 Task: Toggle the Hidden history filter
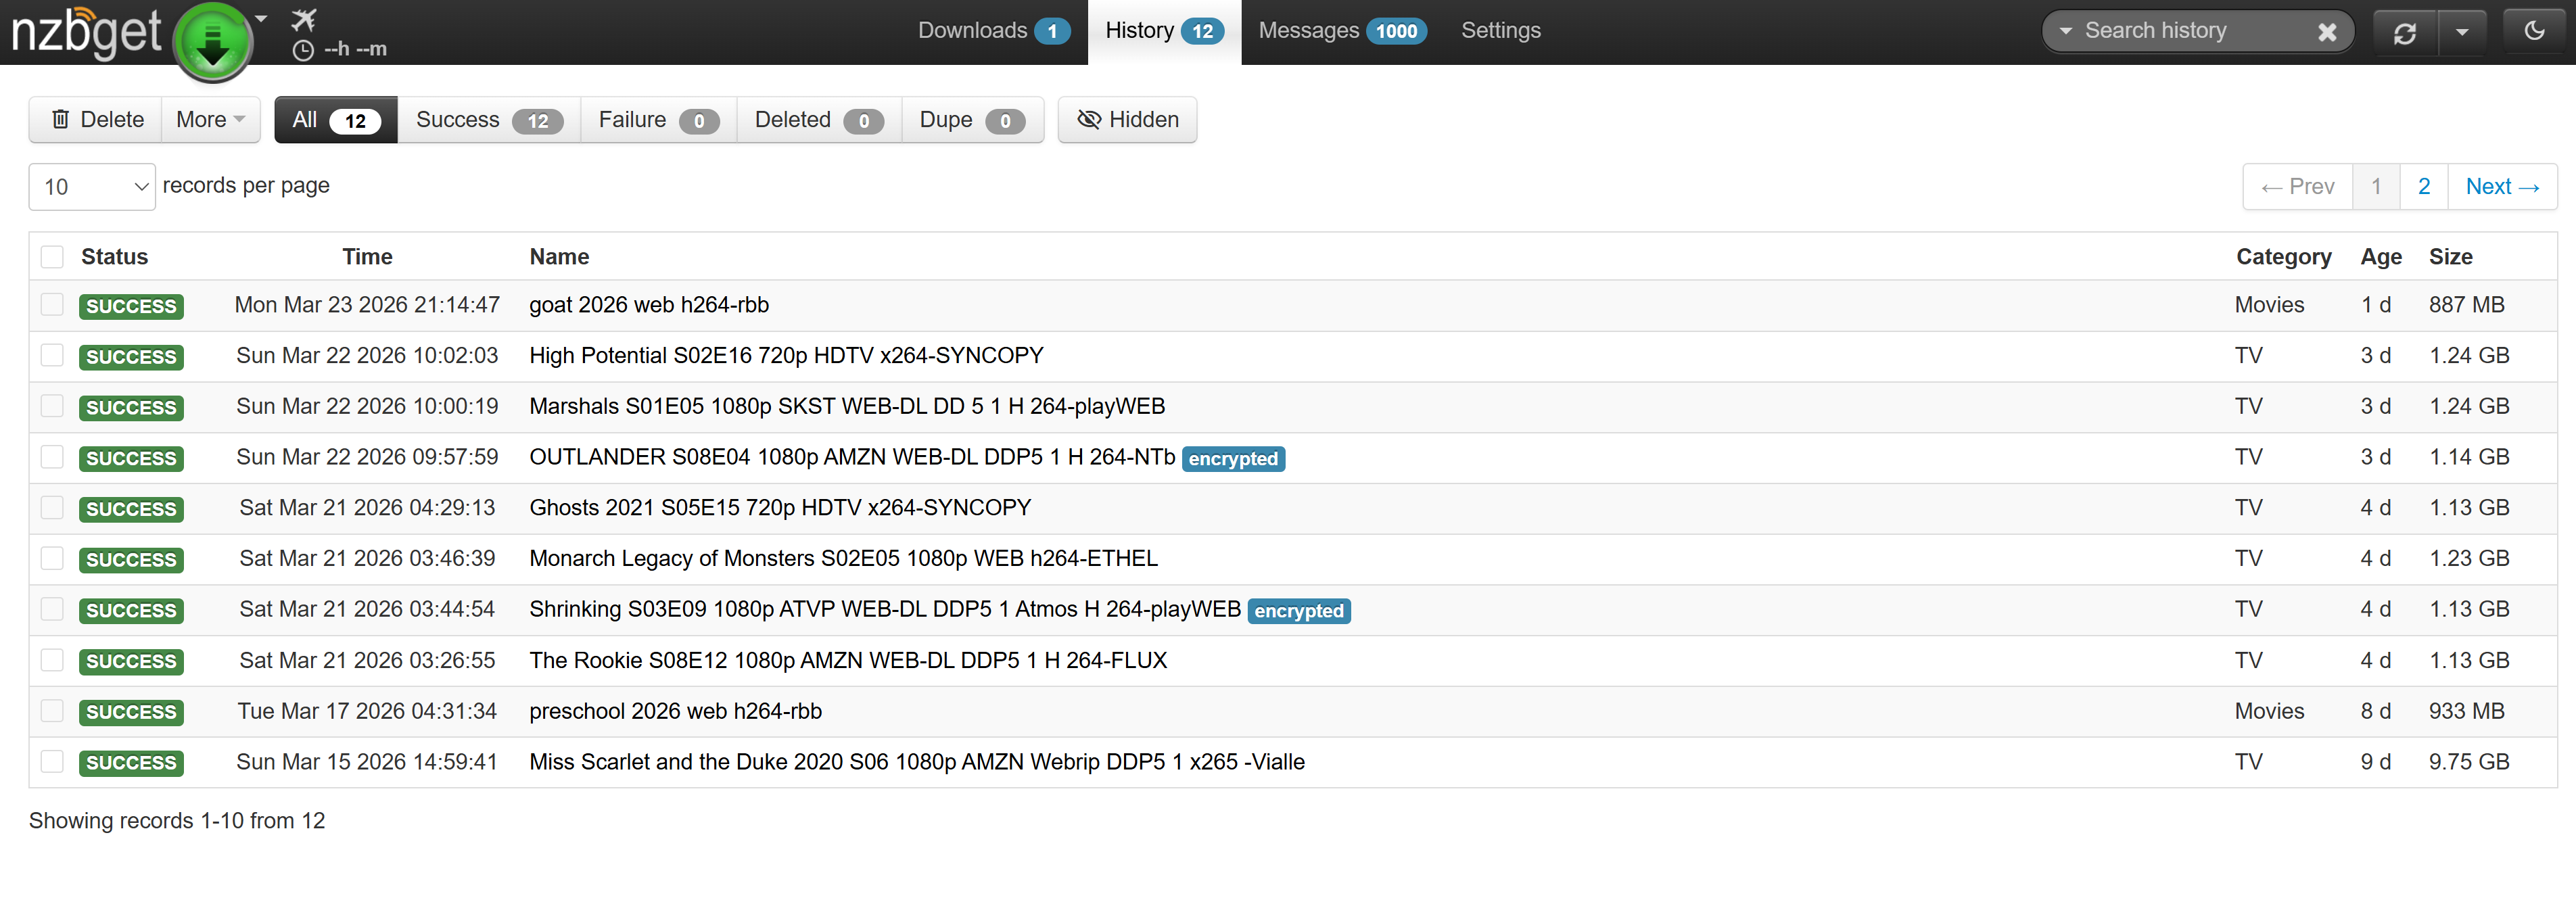pos(1127,120)
